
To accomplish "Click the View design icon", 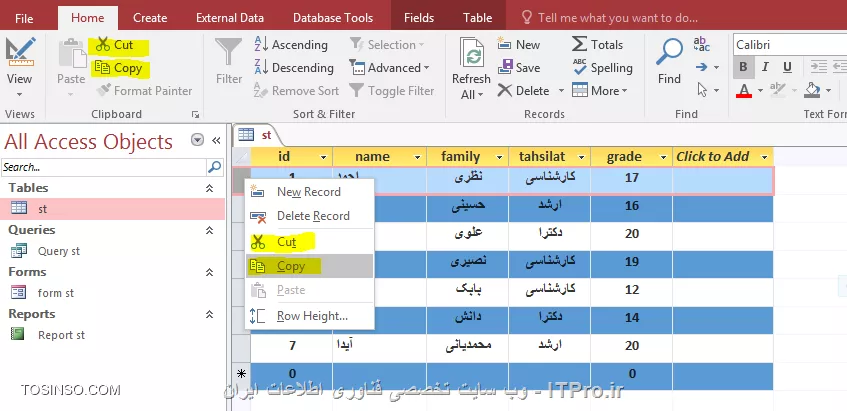I will 19,52.
